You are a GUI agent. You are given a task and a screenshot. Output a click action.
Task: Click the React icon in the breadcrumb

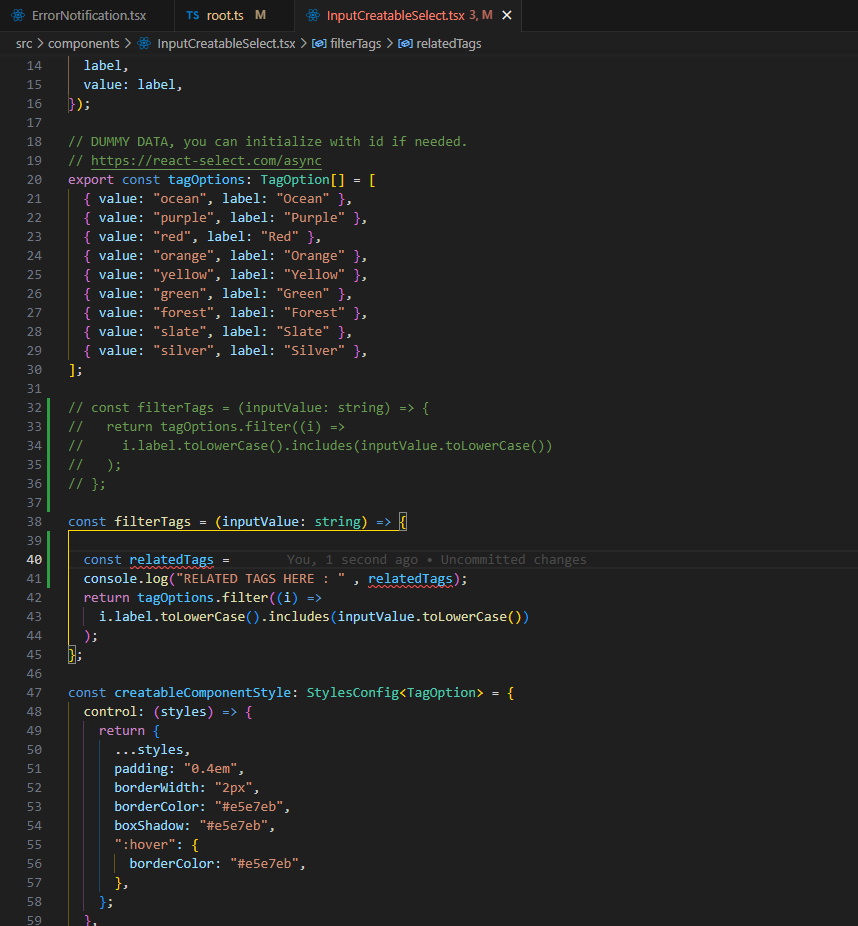pyautogui.click(x=144, y=44)
